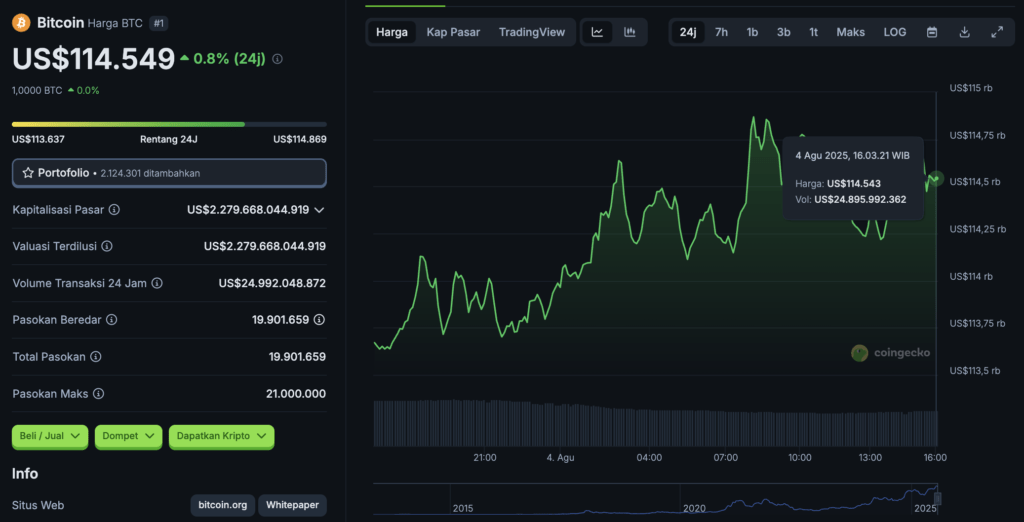This screenshot has height=522, width=1024.
Task: Open the Kapitalisasi Pasar info icon
Action: point(114,210)
